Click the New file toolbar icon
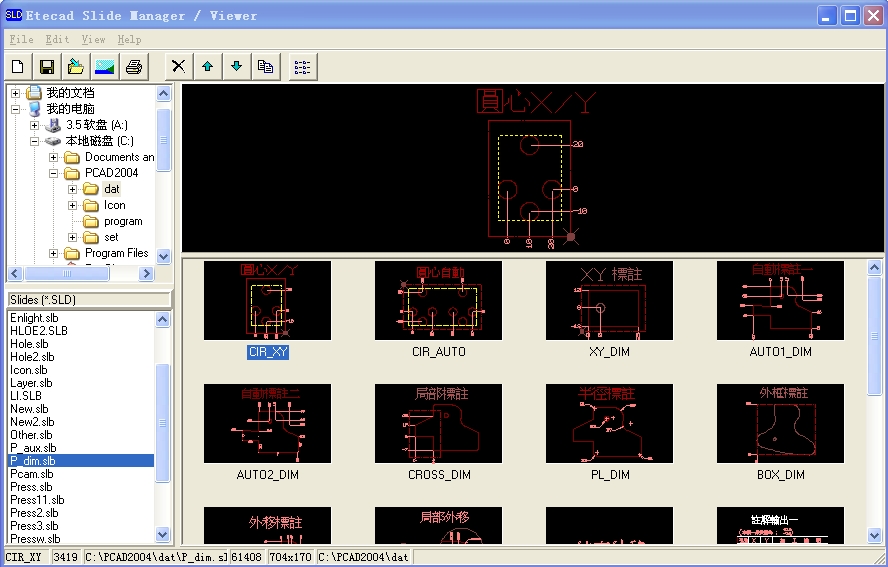 (x=18, y=67)
